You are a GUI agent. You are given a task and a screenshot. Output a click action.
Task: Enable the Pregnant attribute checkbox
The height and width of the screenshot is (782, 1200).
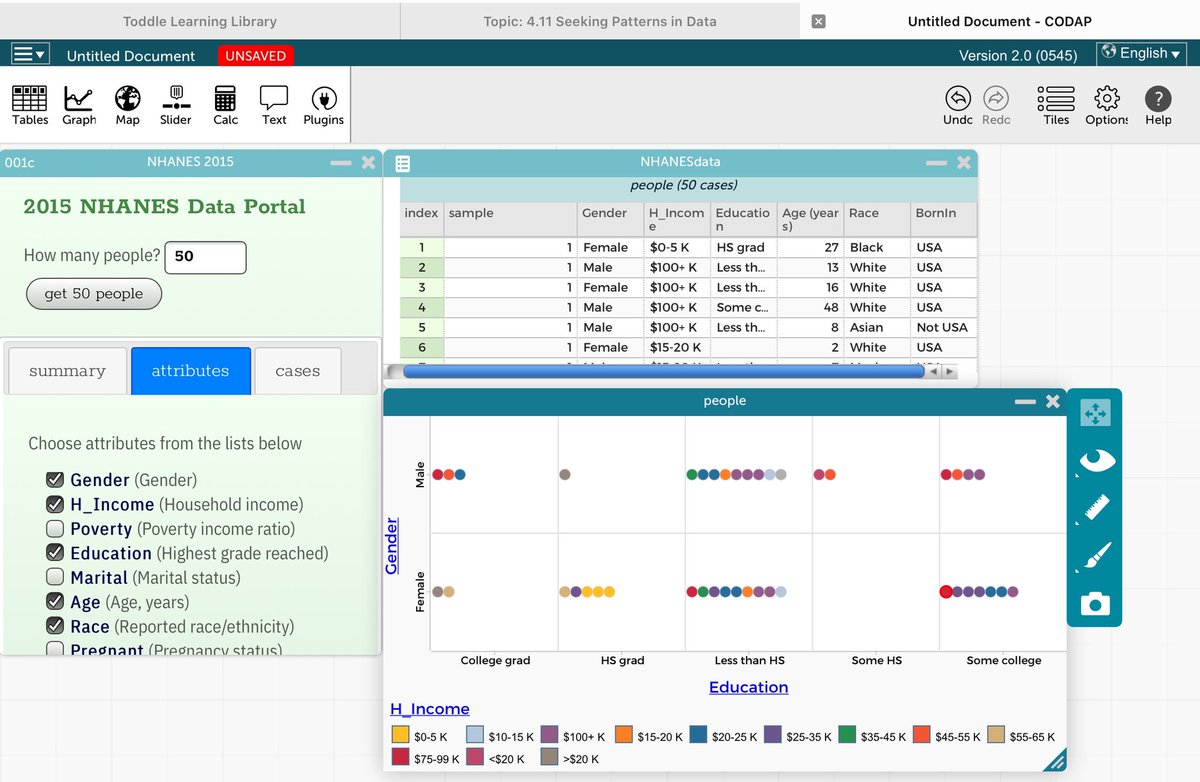[54, 650]
